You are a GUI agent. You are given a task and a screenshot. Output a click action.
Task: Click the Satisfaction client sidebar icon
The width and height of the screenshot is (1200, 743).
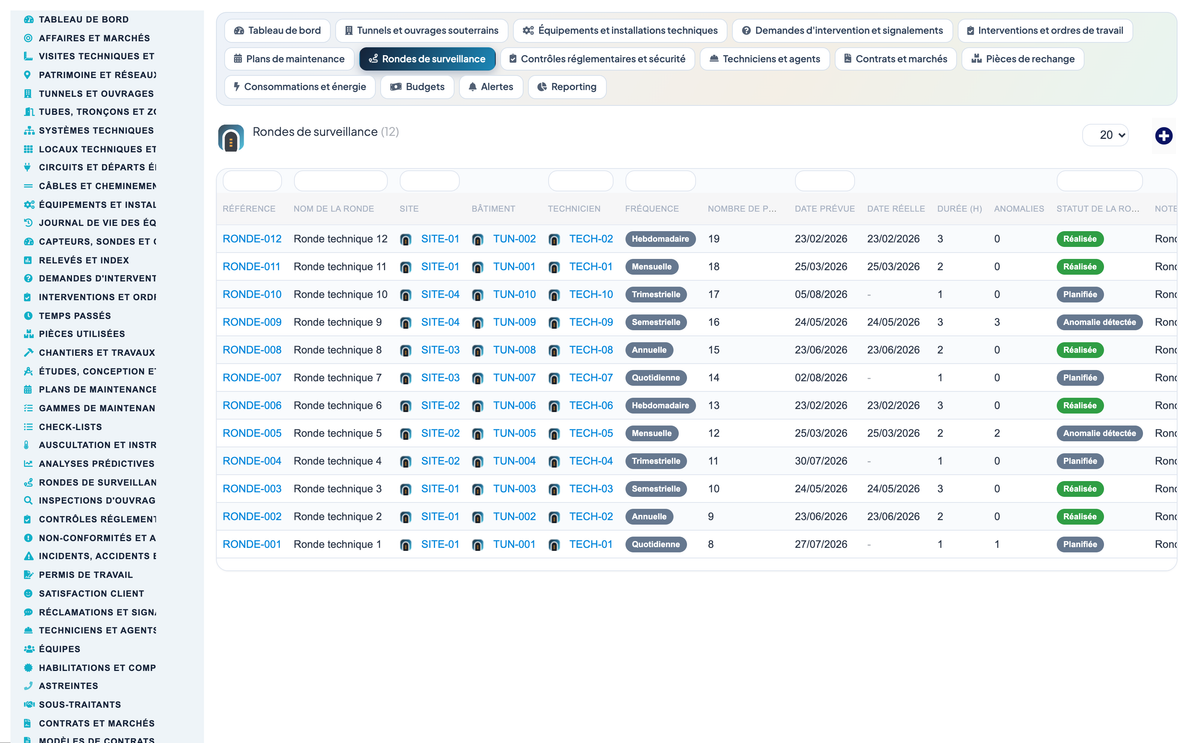(28, 593)
